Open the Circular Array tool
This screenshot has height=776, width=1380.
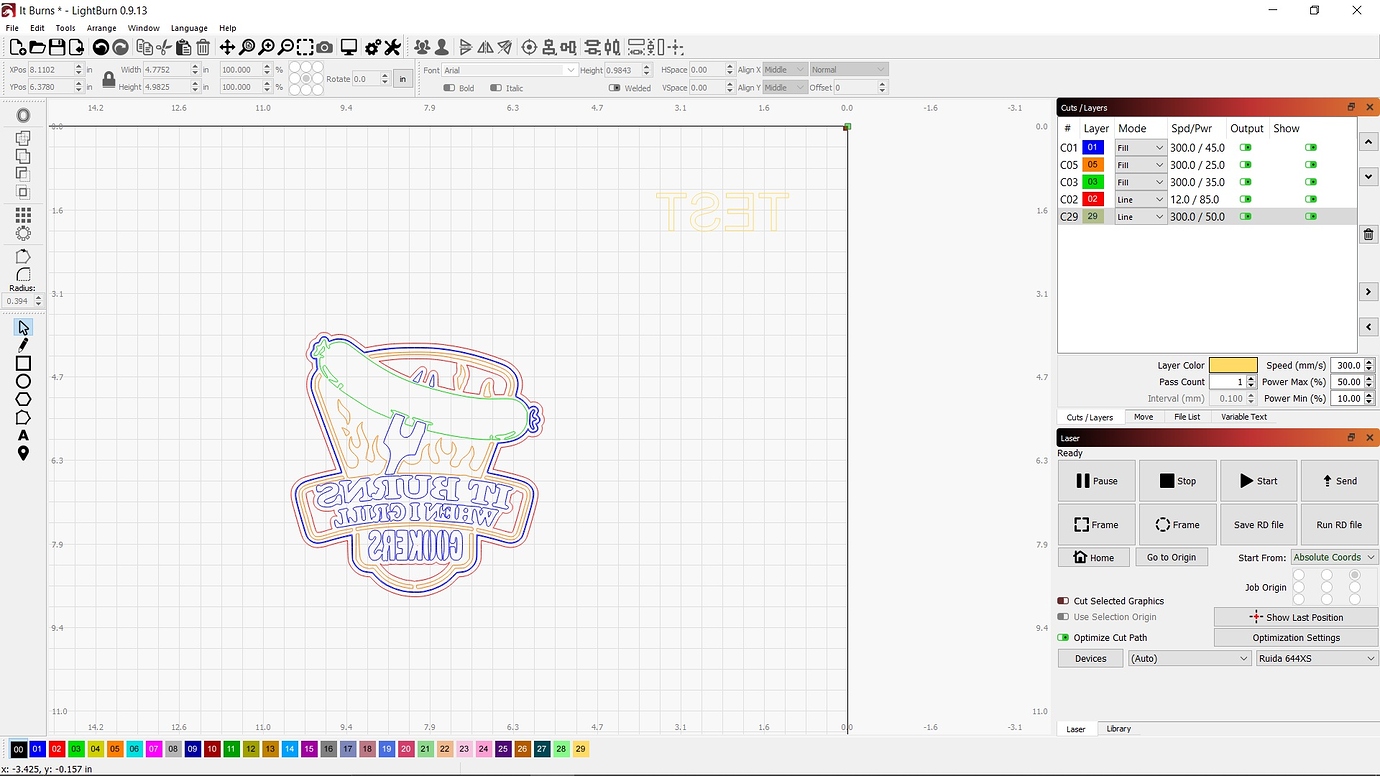pos(23,233)
